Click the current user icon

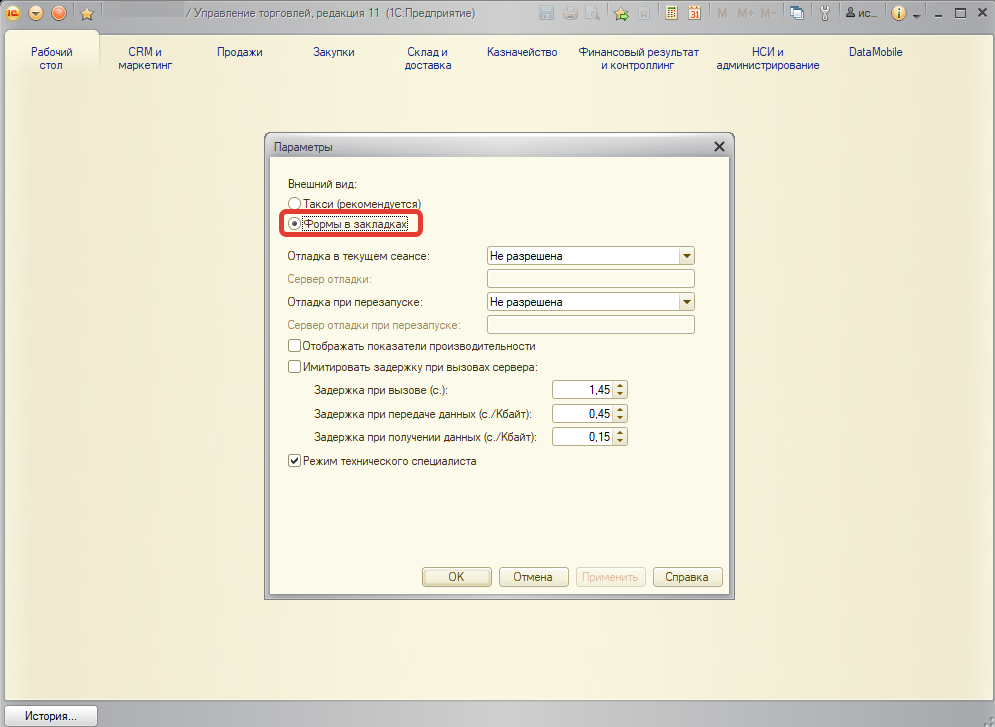pos(862,13)
